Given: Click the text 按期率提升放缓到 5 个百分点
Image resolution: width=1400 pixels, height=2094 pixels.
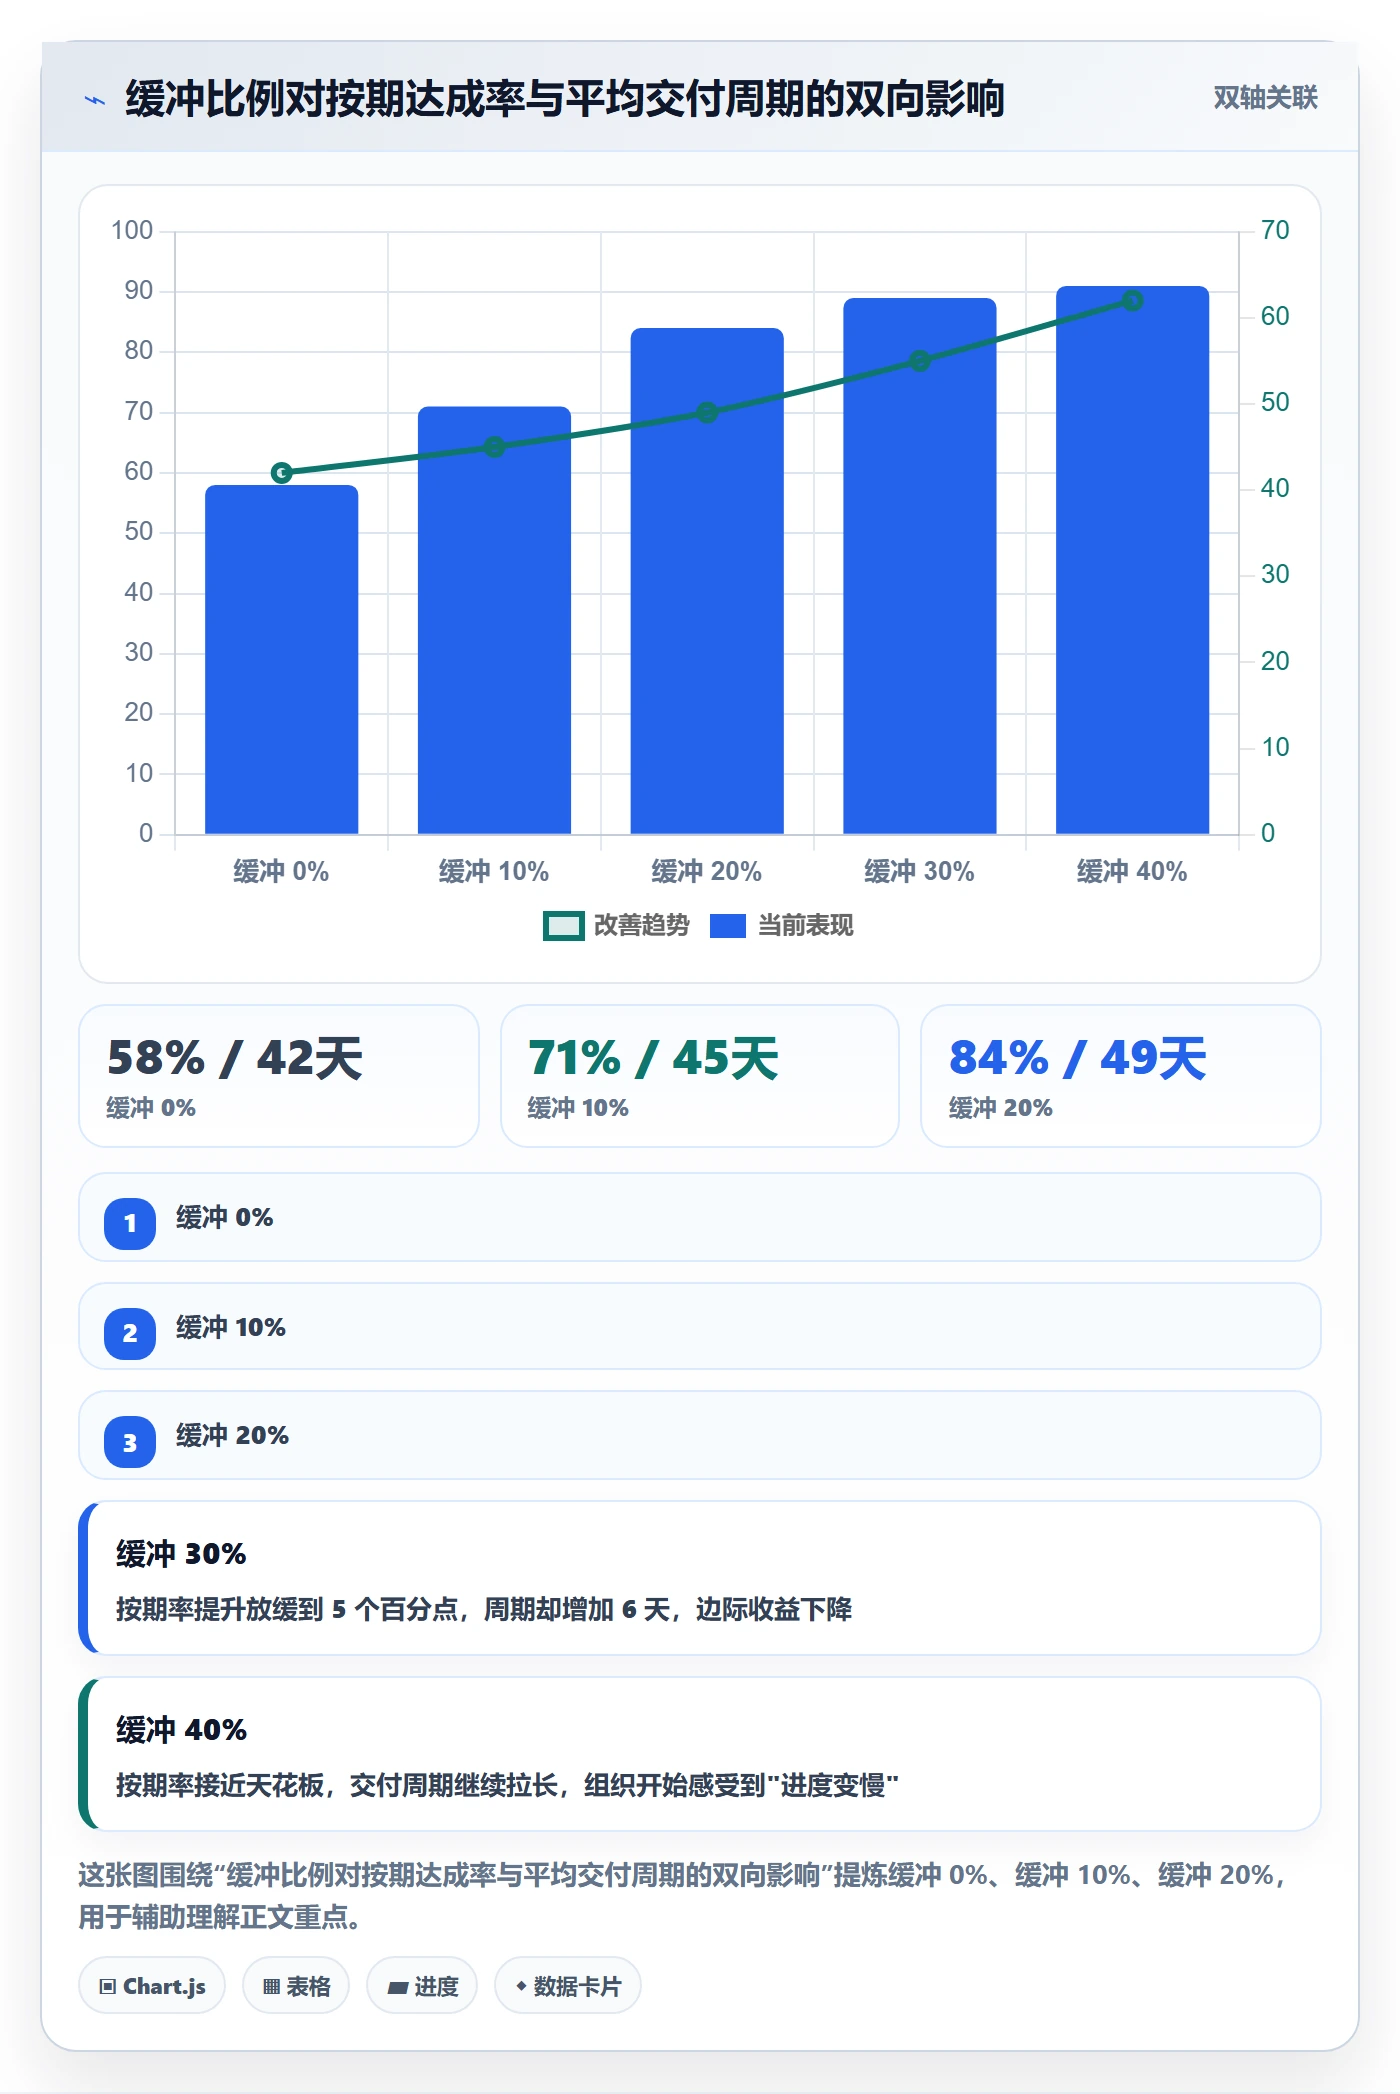Looking at the screenshot, I should [x=287, y=1609].
